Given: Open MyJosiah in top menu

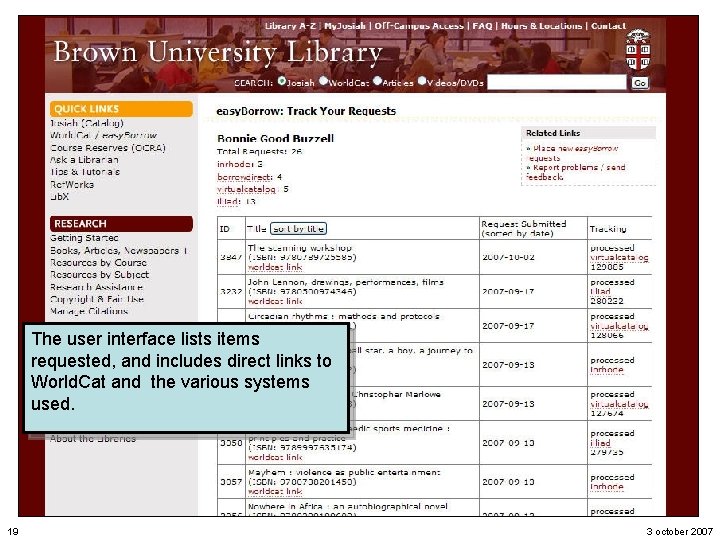Looking at the screenshot, I should coord(345,26).
